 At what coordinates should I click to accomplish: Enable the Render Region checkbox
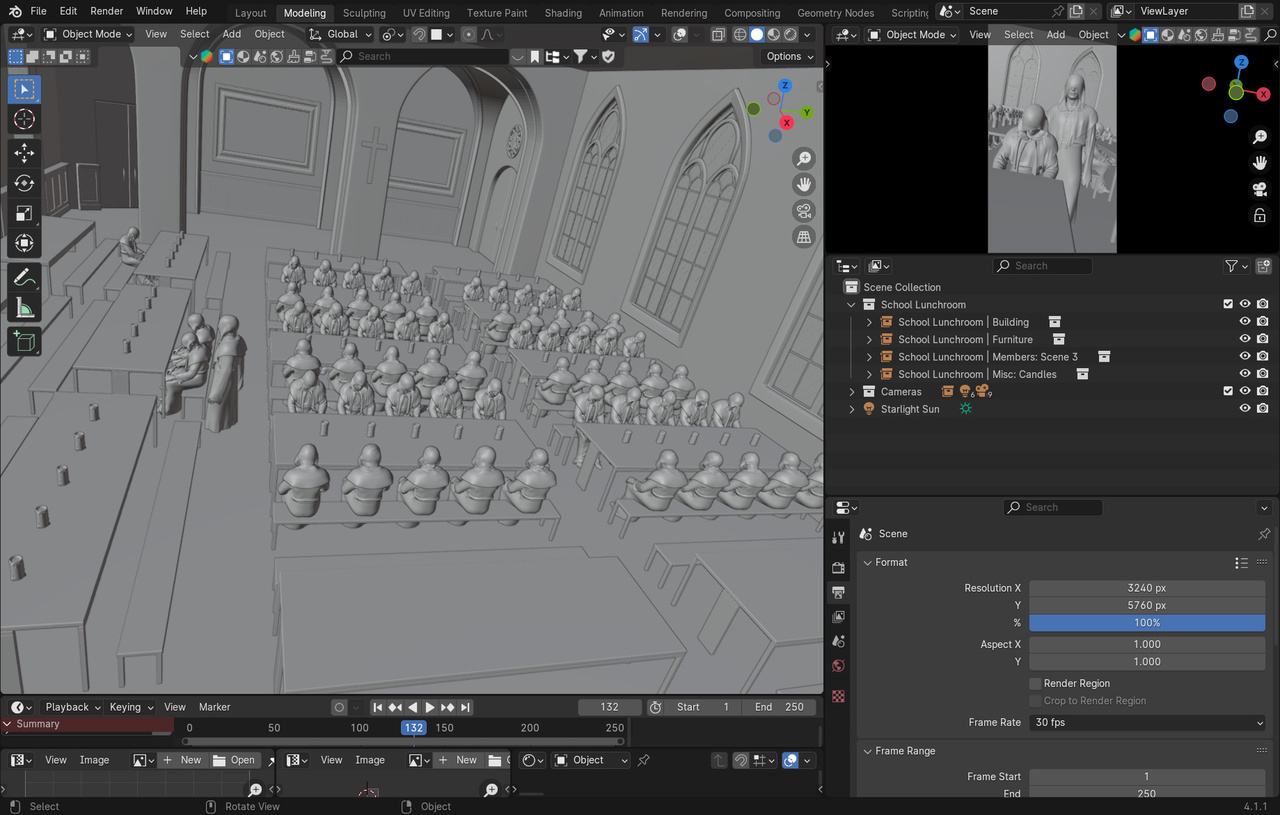point(1035,684)
